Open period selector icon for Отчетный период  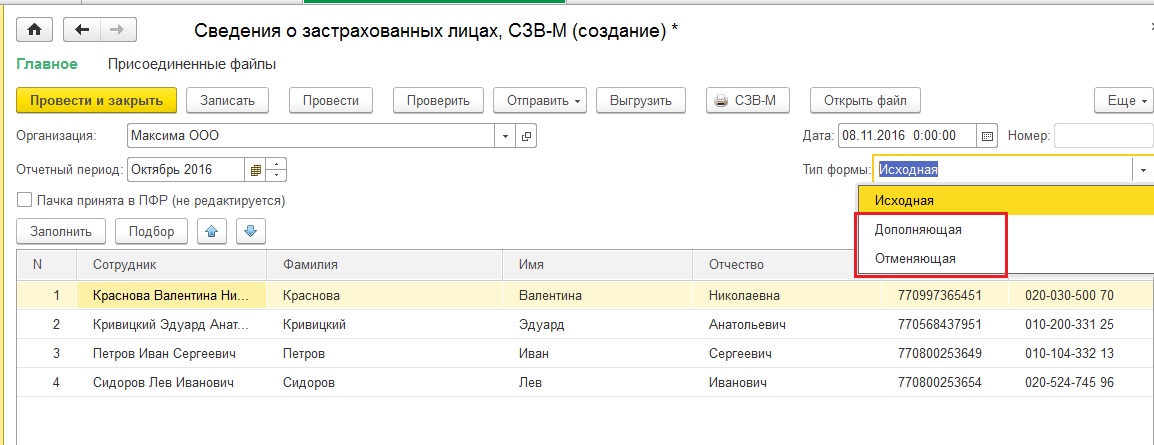click(x=255, y=170)
